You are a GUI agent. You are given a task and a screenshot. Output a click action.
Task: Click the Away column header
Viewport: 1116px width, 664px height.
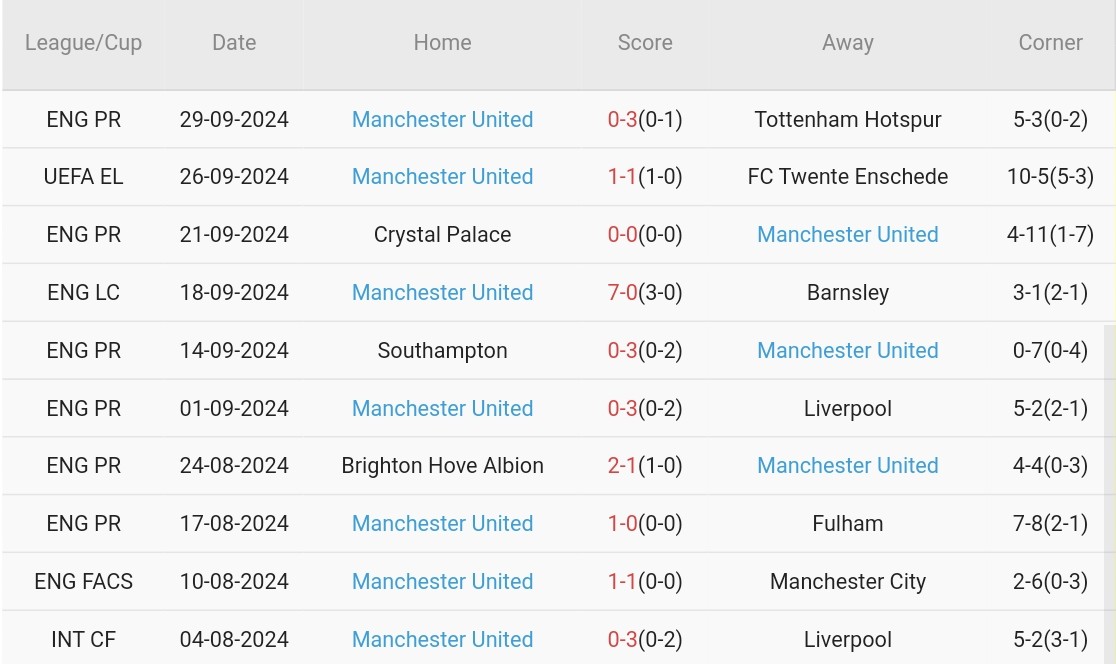[x=848, y=43]
